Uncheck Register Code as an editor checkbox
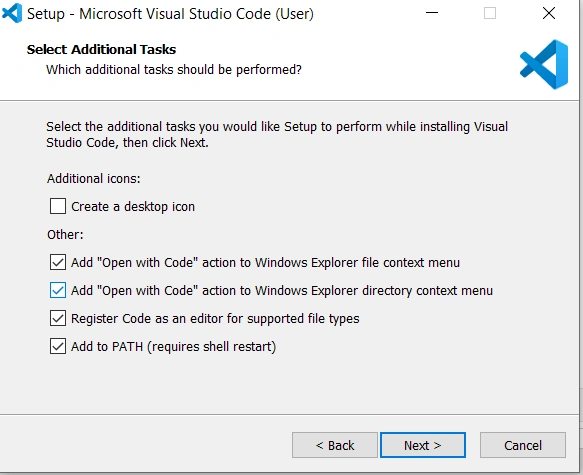Image resolution: width=583 pixels, height=475 pixels. 58,319
